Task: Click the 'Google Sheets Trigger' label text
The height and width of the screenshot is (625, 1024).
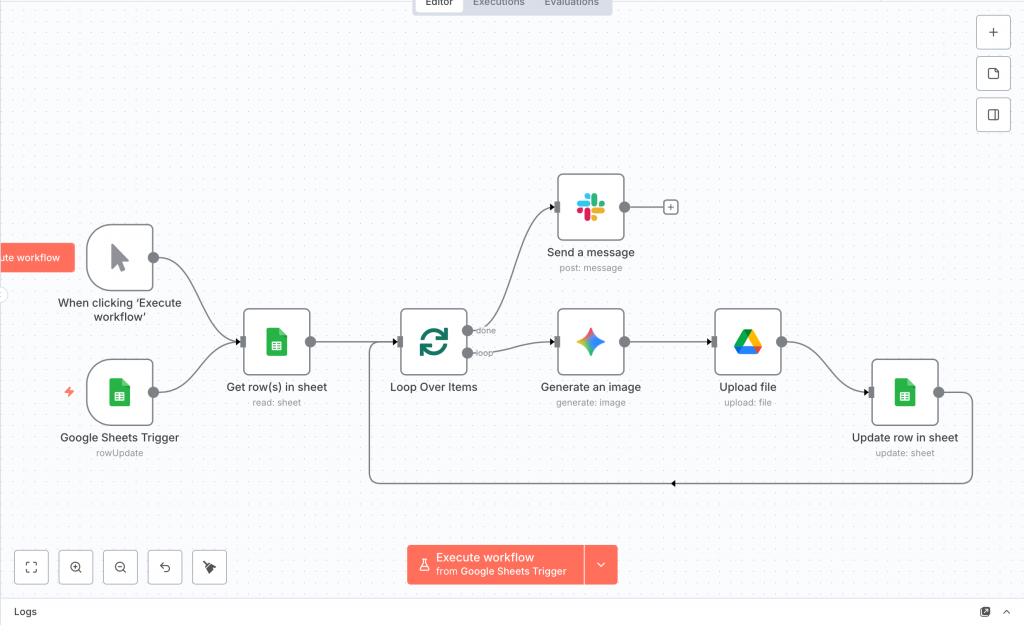Action: 120,438
